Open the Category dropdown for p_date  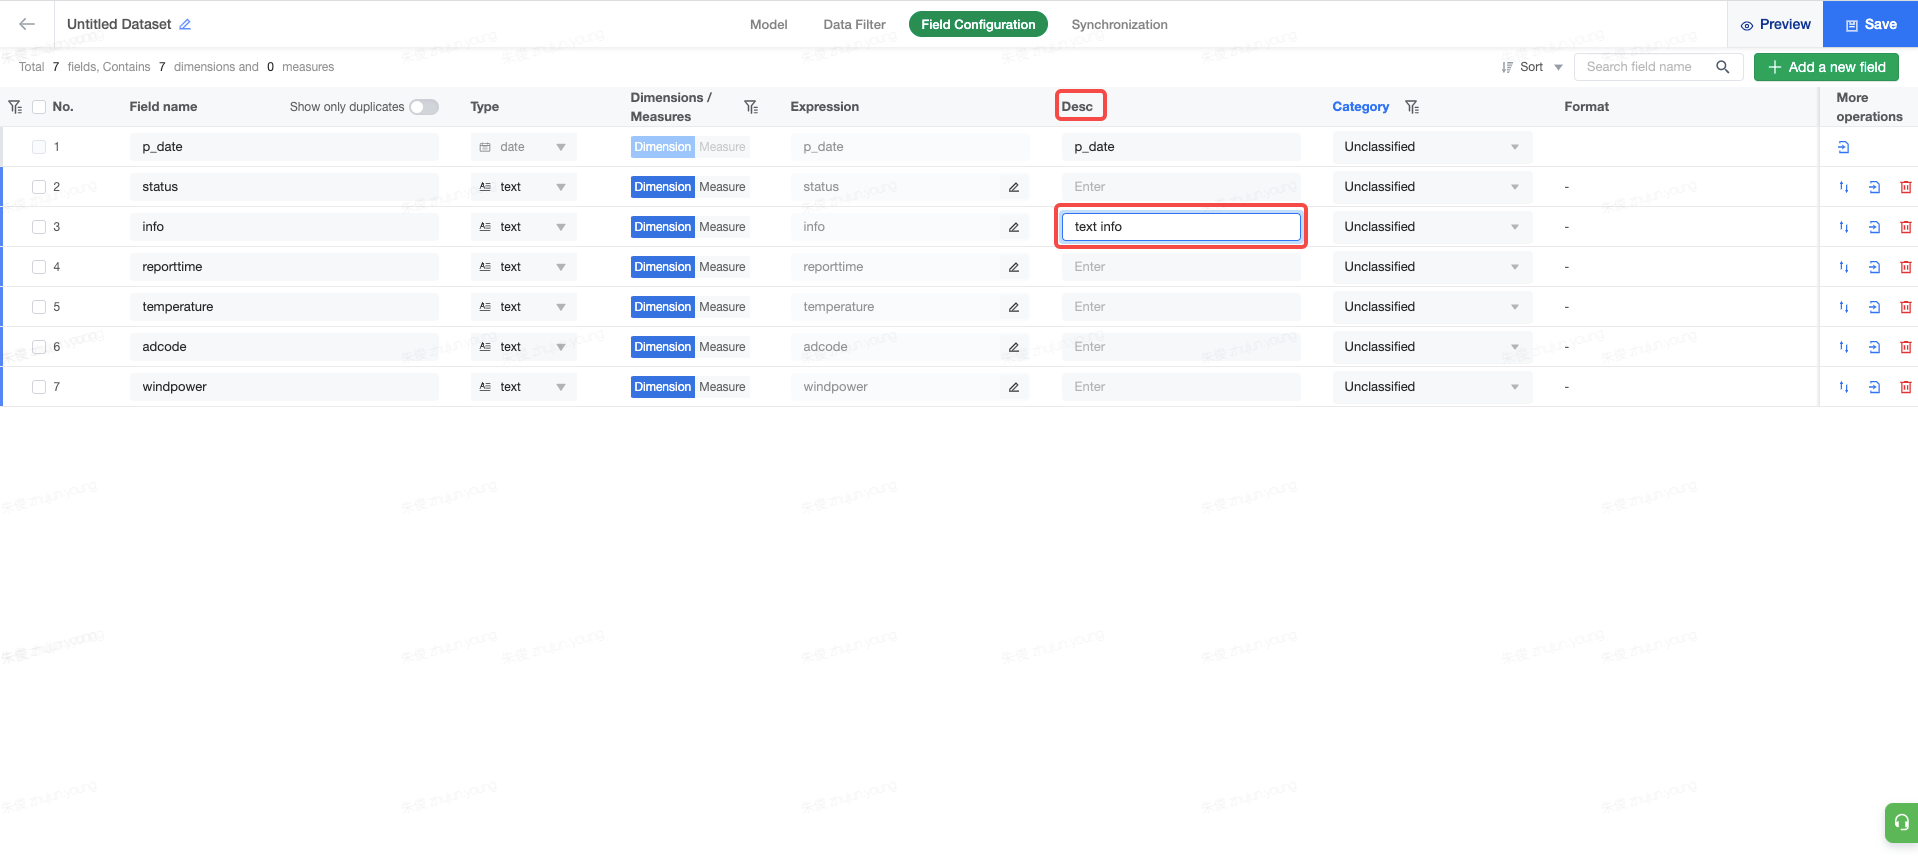1432,147
